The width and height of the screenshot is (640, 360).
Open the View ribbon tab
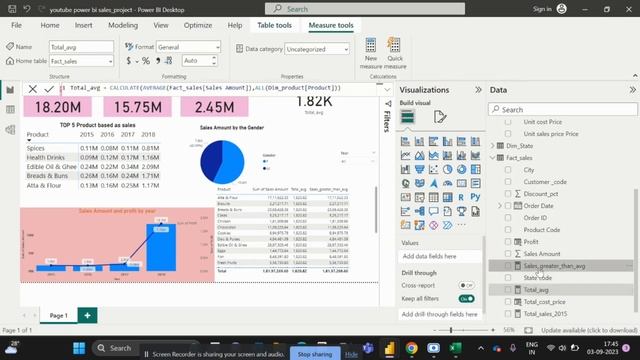click(161, 25)
